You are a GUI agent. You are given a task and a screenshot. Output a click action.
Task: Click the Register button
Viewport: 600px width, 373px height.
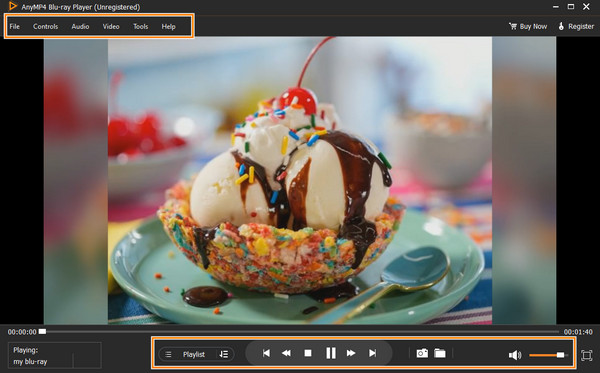click(576, 26)
